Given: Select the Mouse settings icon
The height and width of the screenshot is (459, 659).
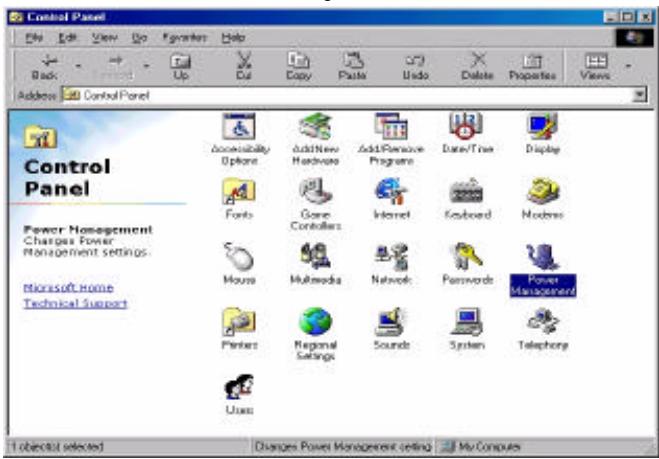Looking at the screenshot, I should 239,257.
